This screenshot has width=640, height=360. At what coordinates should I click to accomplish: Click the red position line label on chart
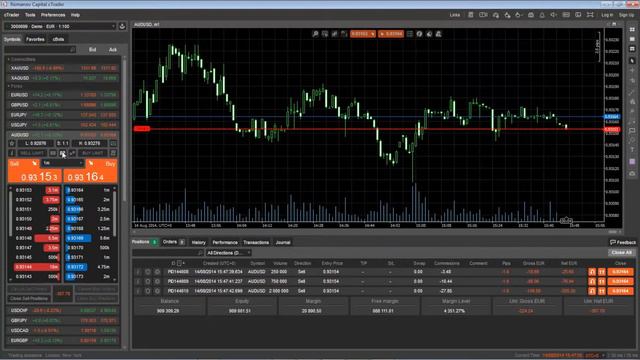pyautogui.click(x=142, y=129)
